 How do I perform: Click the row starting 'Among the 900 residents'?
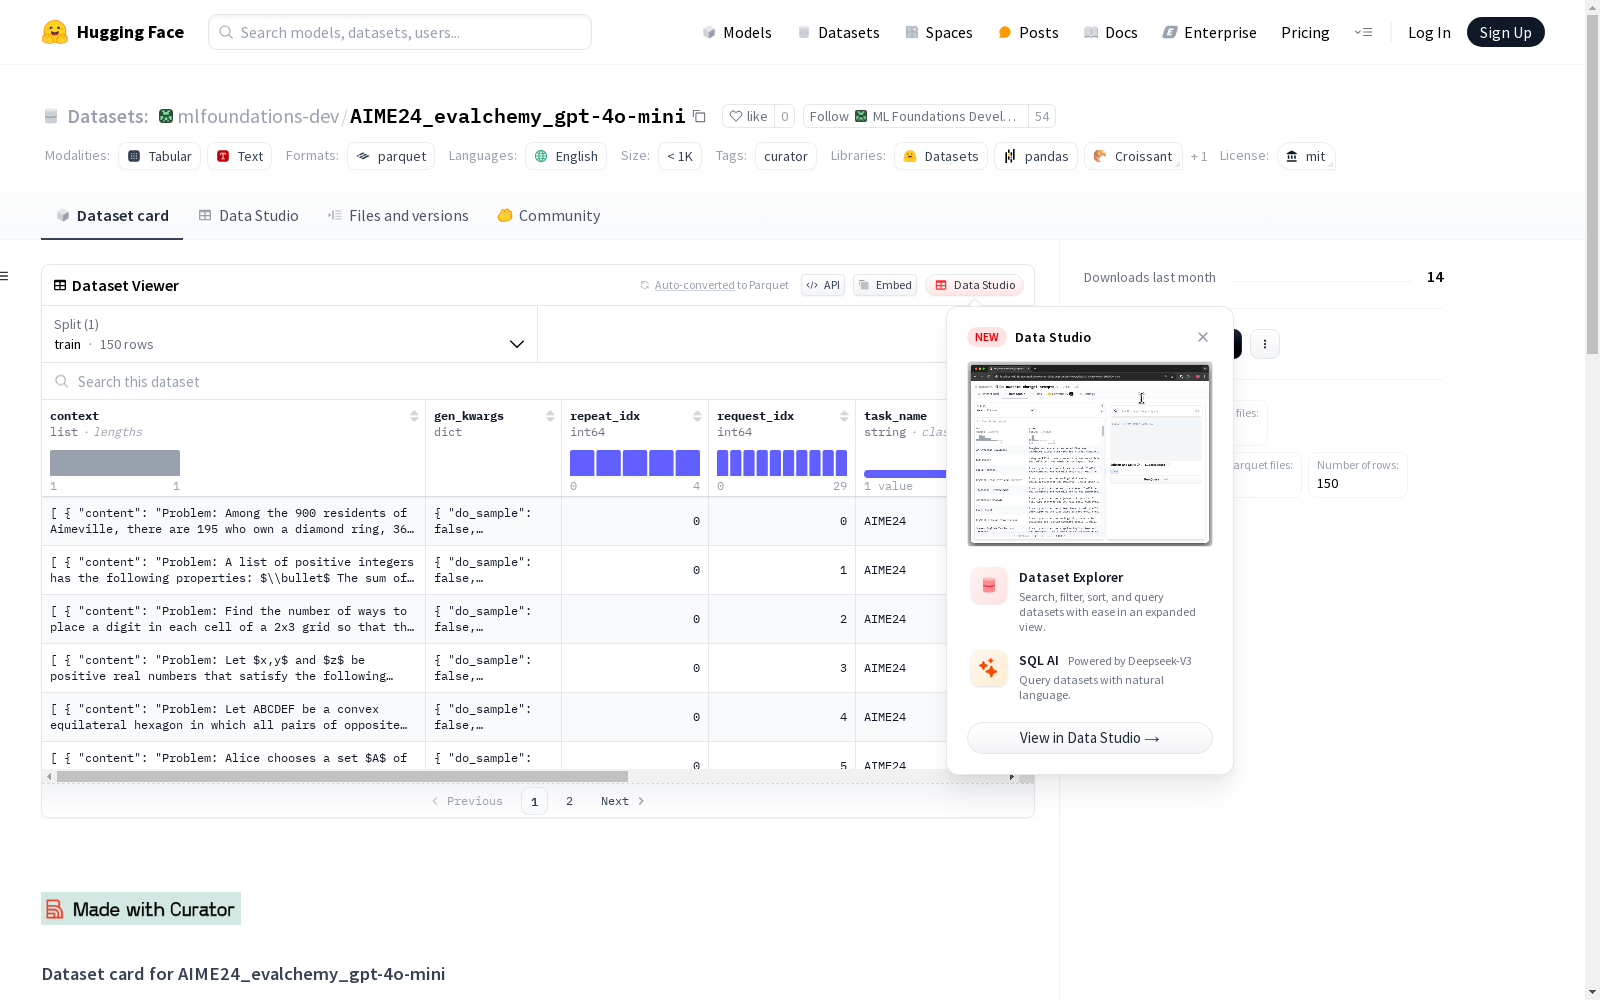click(494, 521)
